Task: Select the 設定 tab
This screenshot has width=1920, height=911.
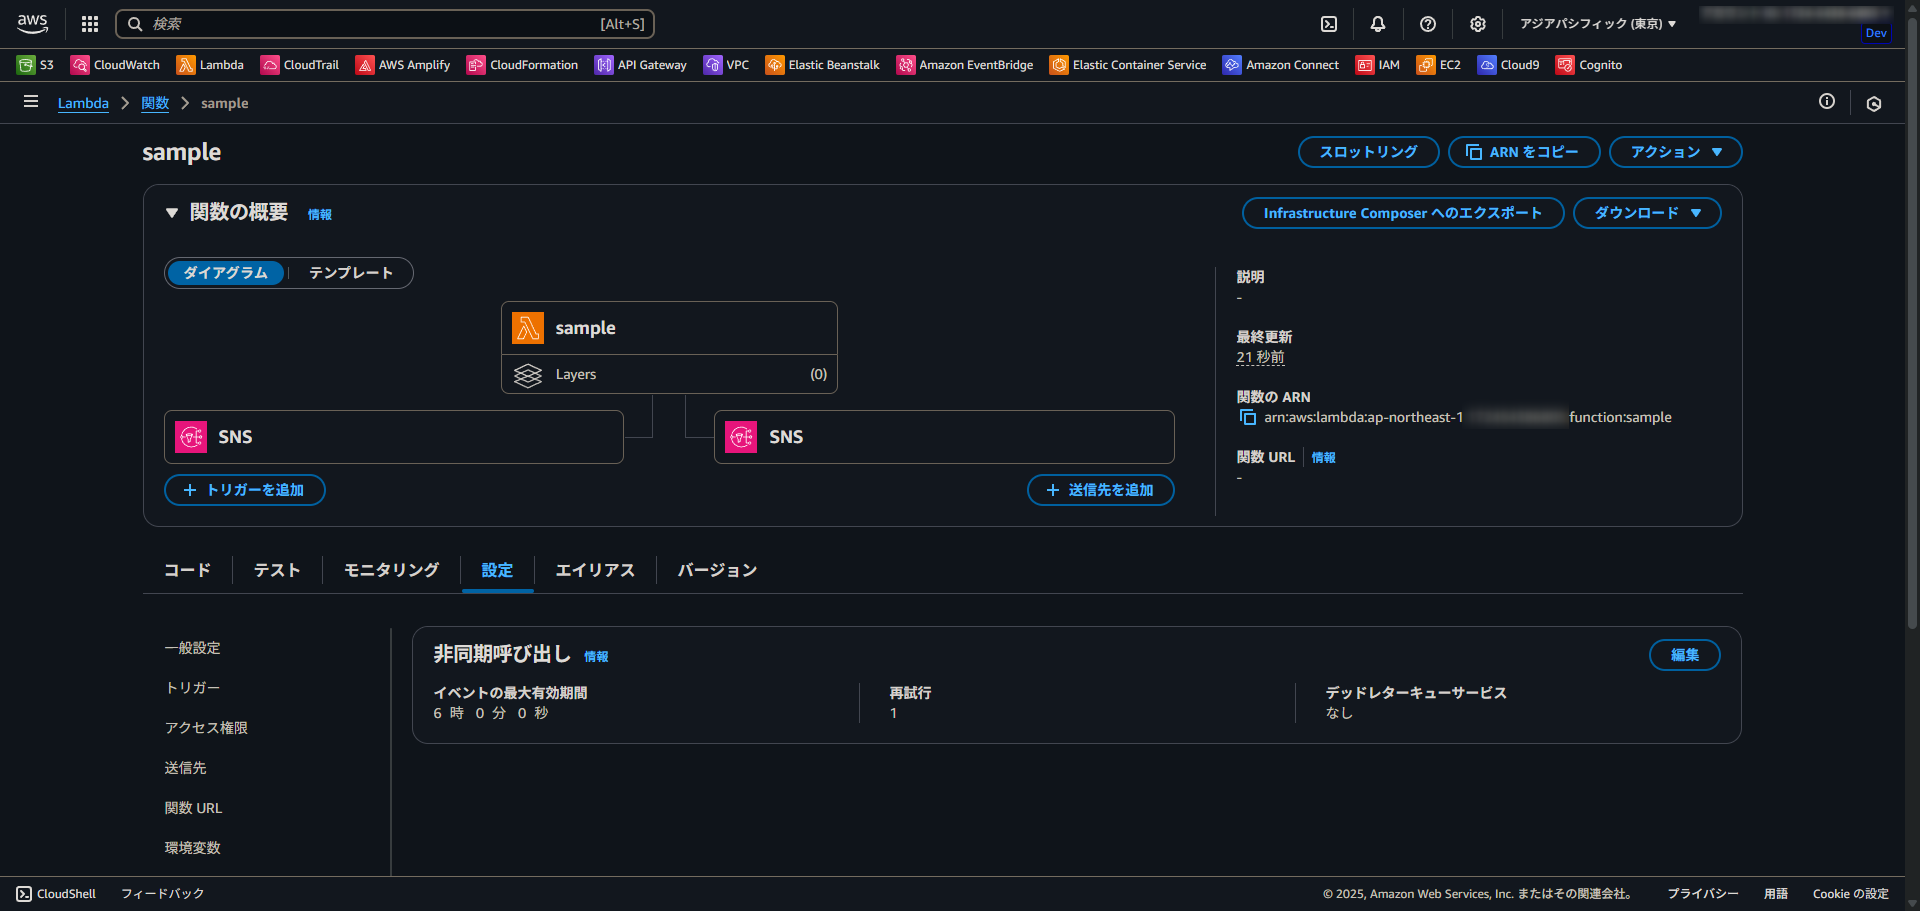Action: pyautogui.click(x=497, y=570)
